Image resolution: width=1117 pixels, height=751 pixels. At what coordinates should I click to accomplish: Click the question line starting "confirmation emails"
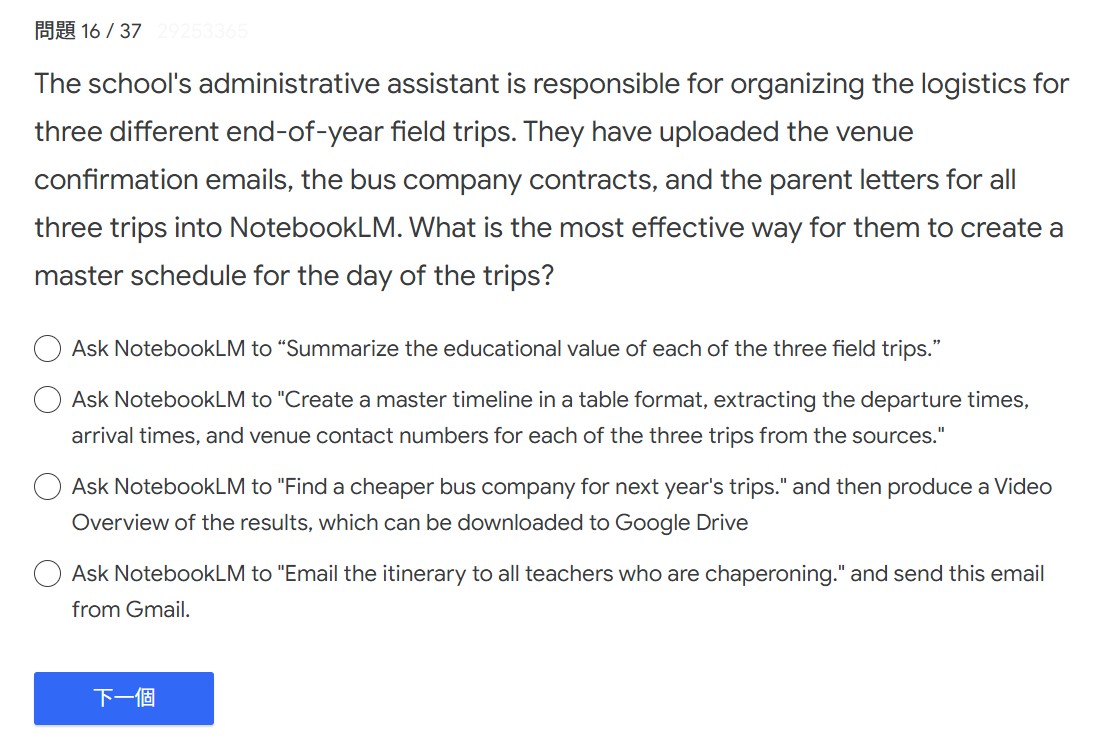524,180
